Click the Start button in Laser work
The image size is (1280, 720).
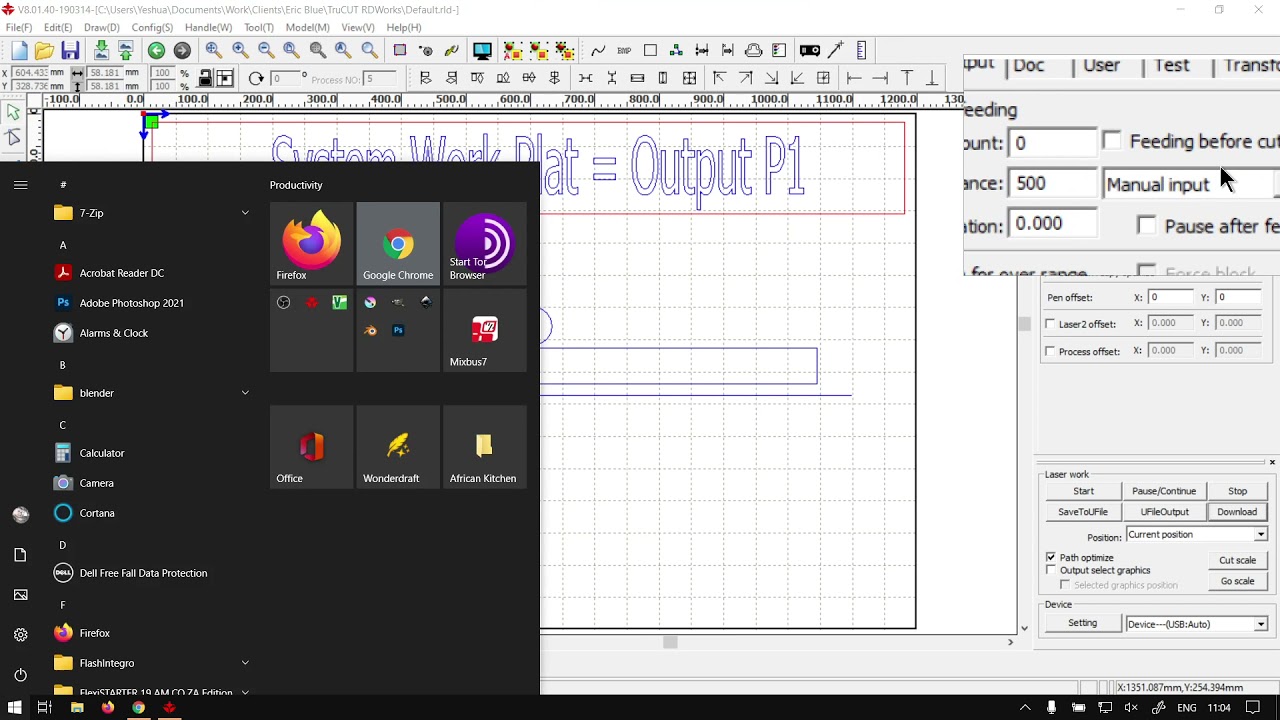1083,492
